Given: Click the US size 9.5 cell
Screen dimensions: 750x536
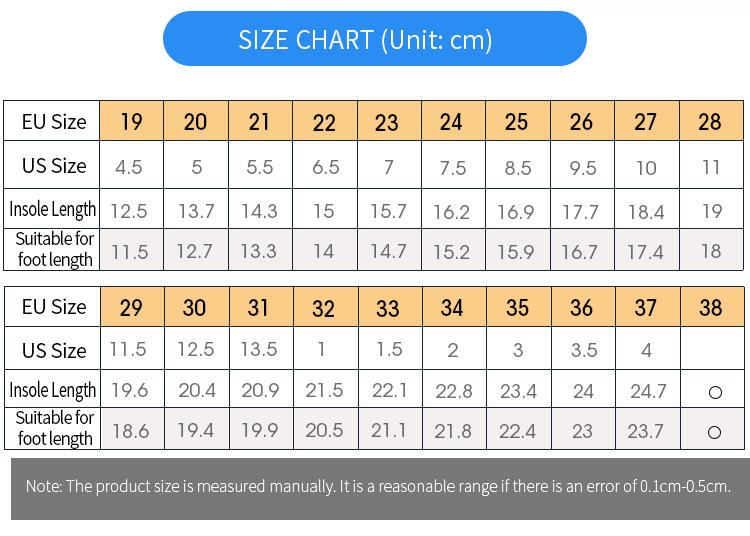Looking at the screenshot, I should 582,167.
